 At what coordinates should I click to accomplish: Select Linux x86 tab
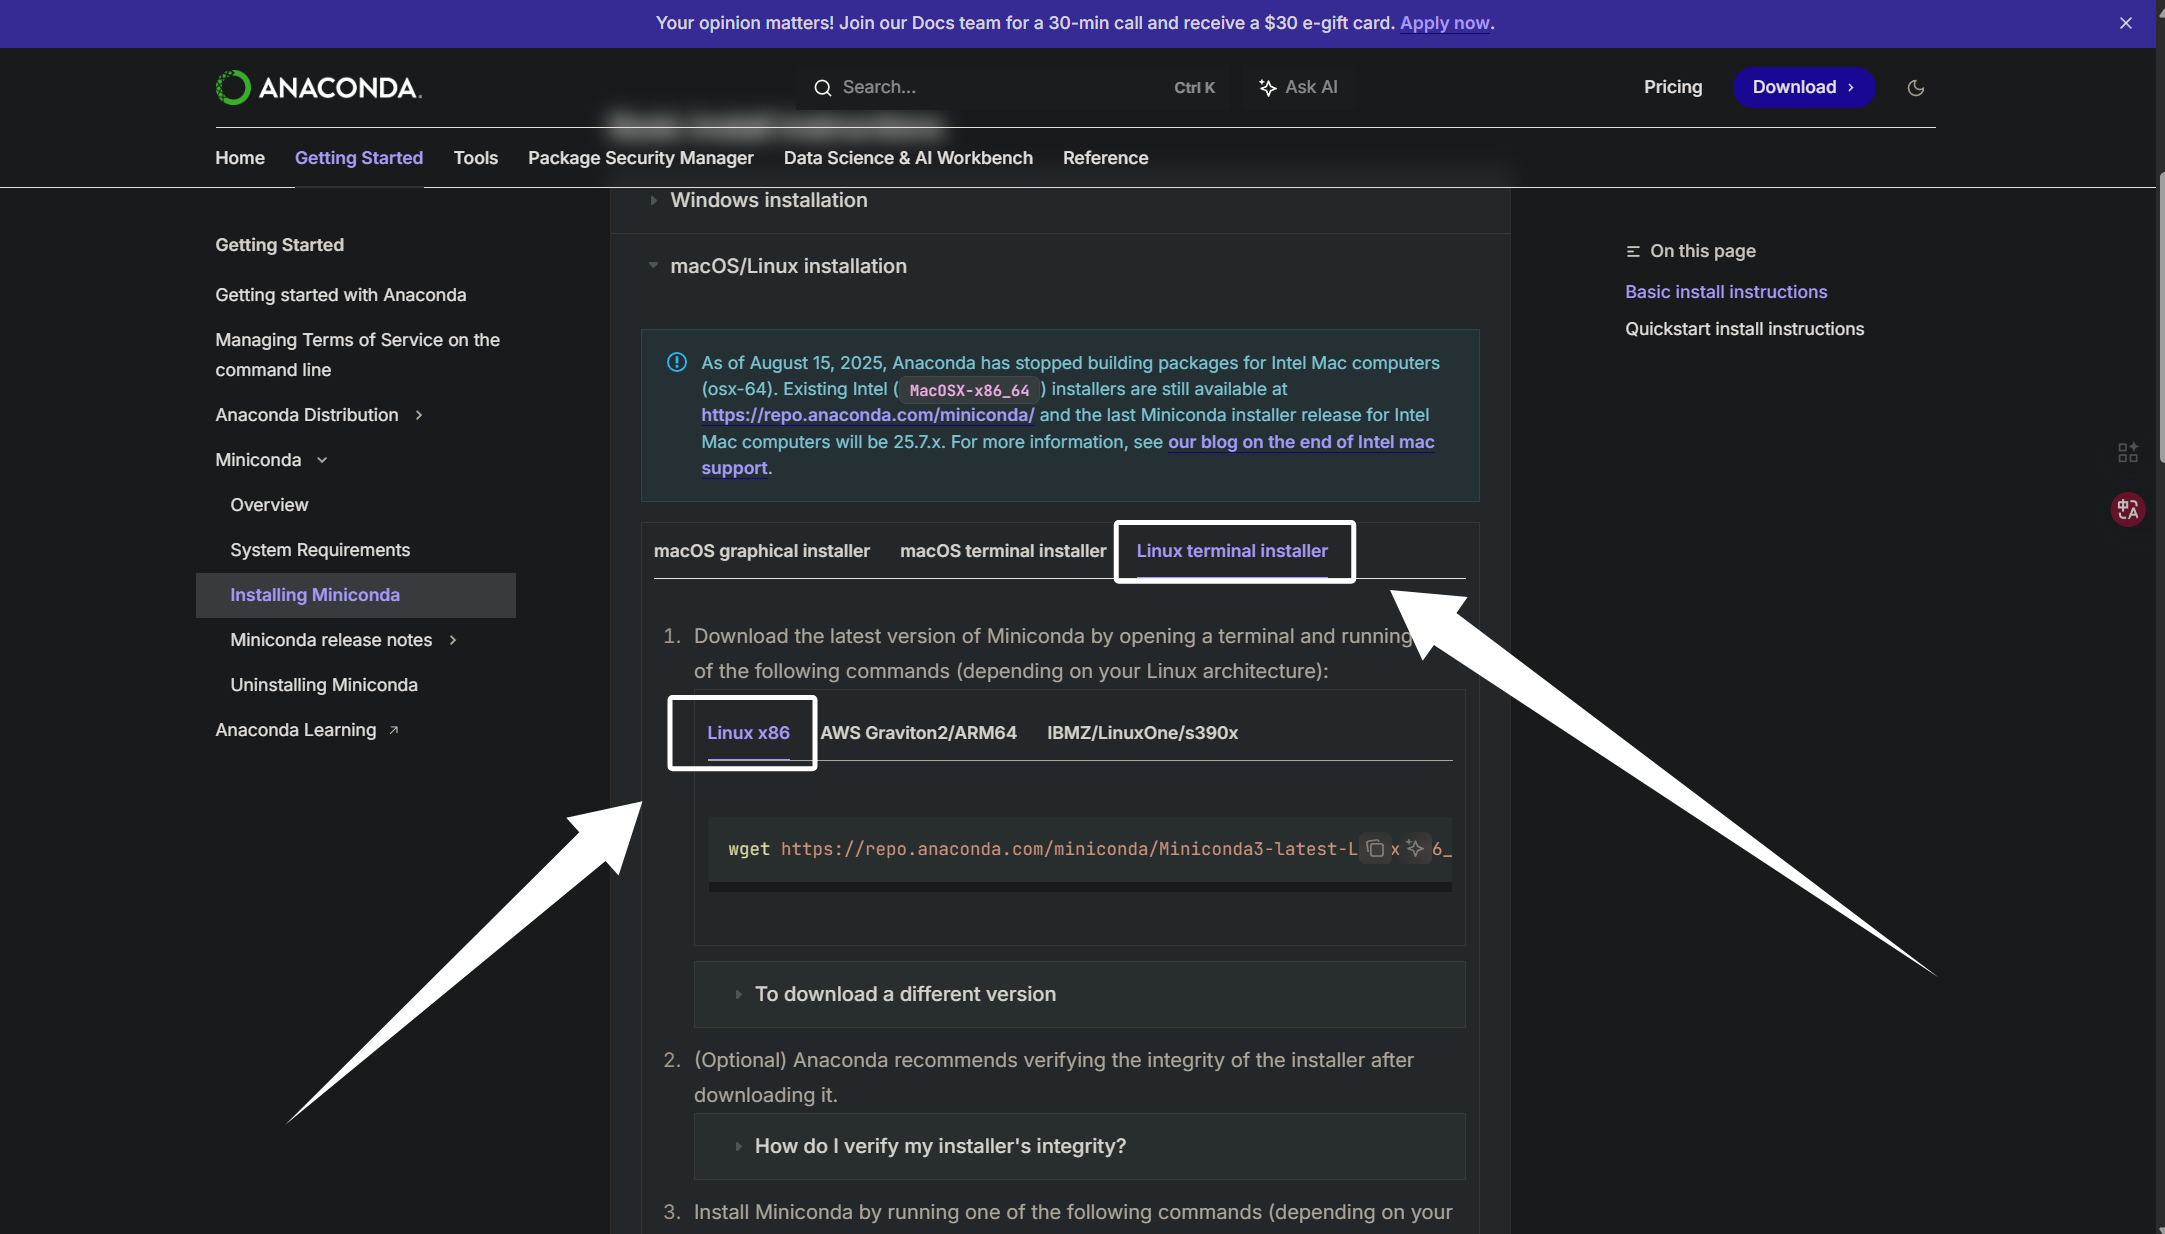(x=748, y=733)
